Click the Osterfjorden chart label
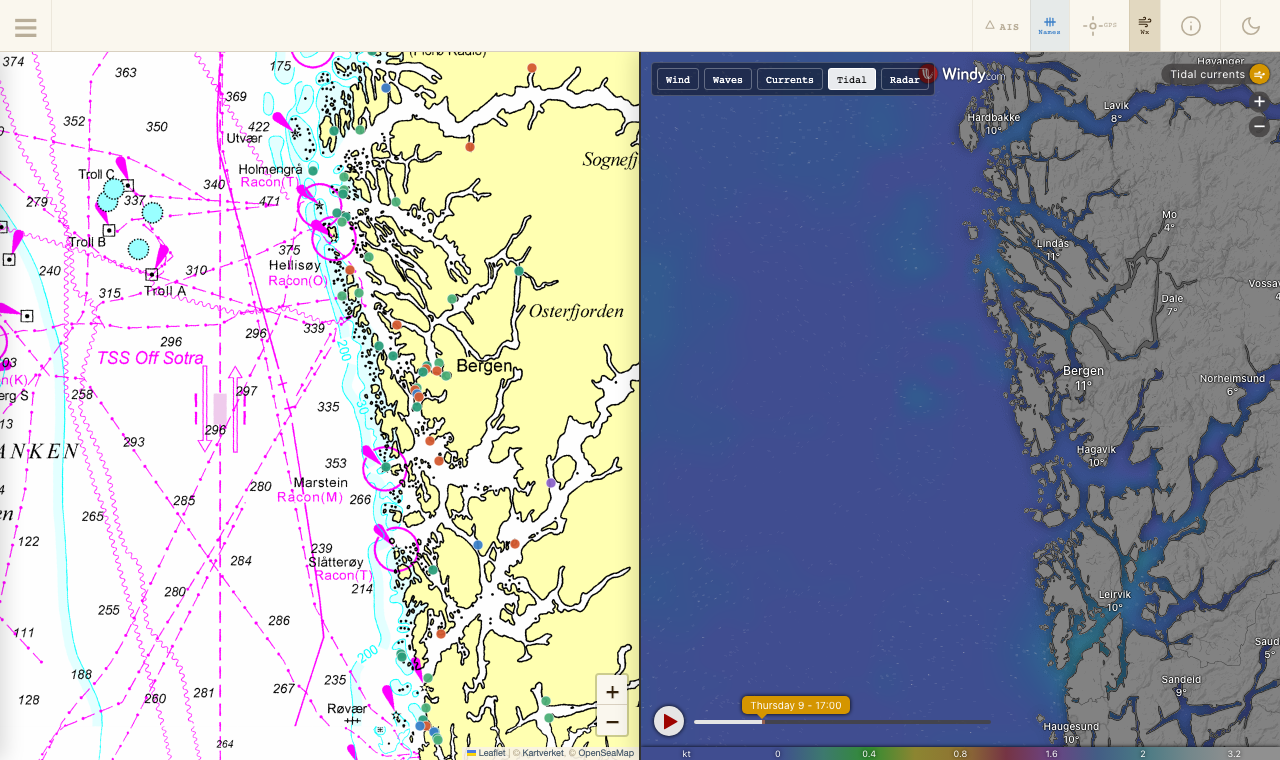The image size is (1280, 760). tap(576, 311)
